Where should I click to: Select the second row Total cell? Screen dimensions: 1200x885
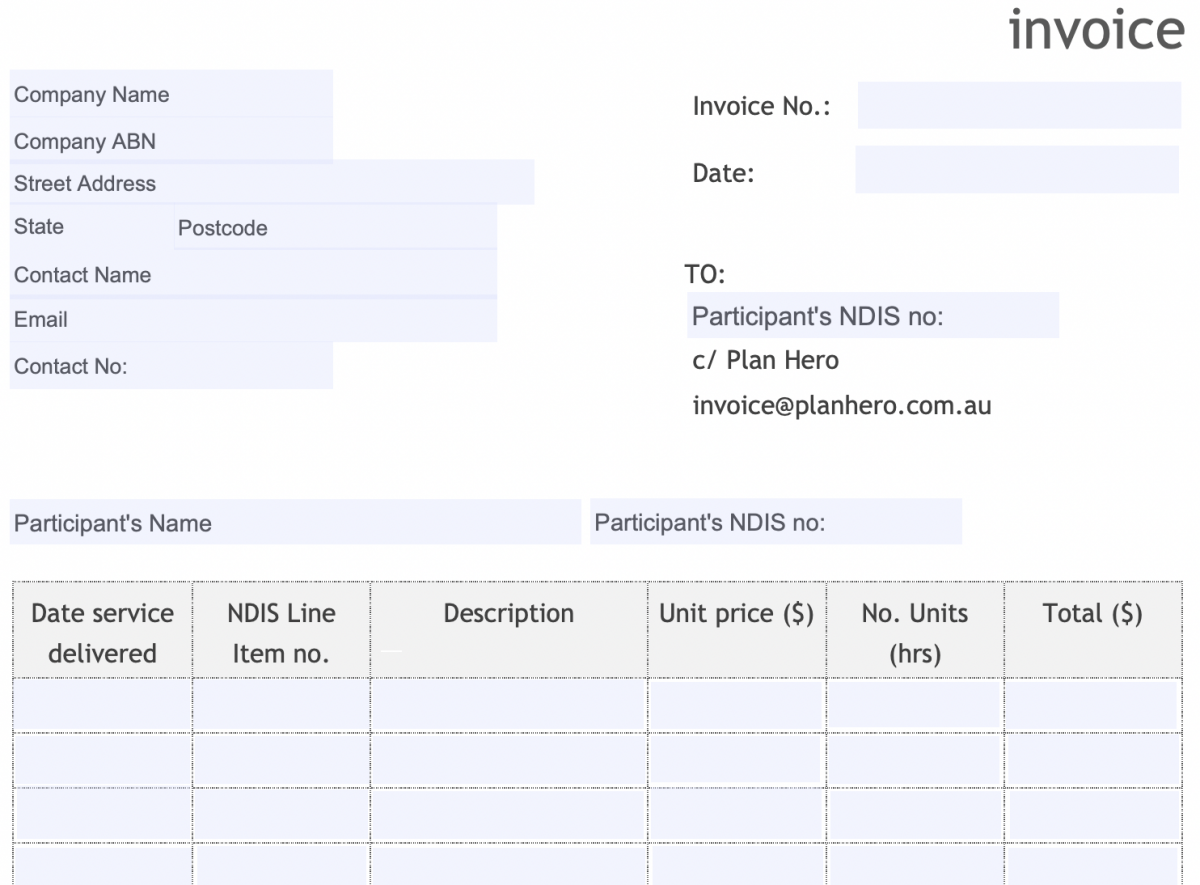coord(1092,760)
